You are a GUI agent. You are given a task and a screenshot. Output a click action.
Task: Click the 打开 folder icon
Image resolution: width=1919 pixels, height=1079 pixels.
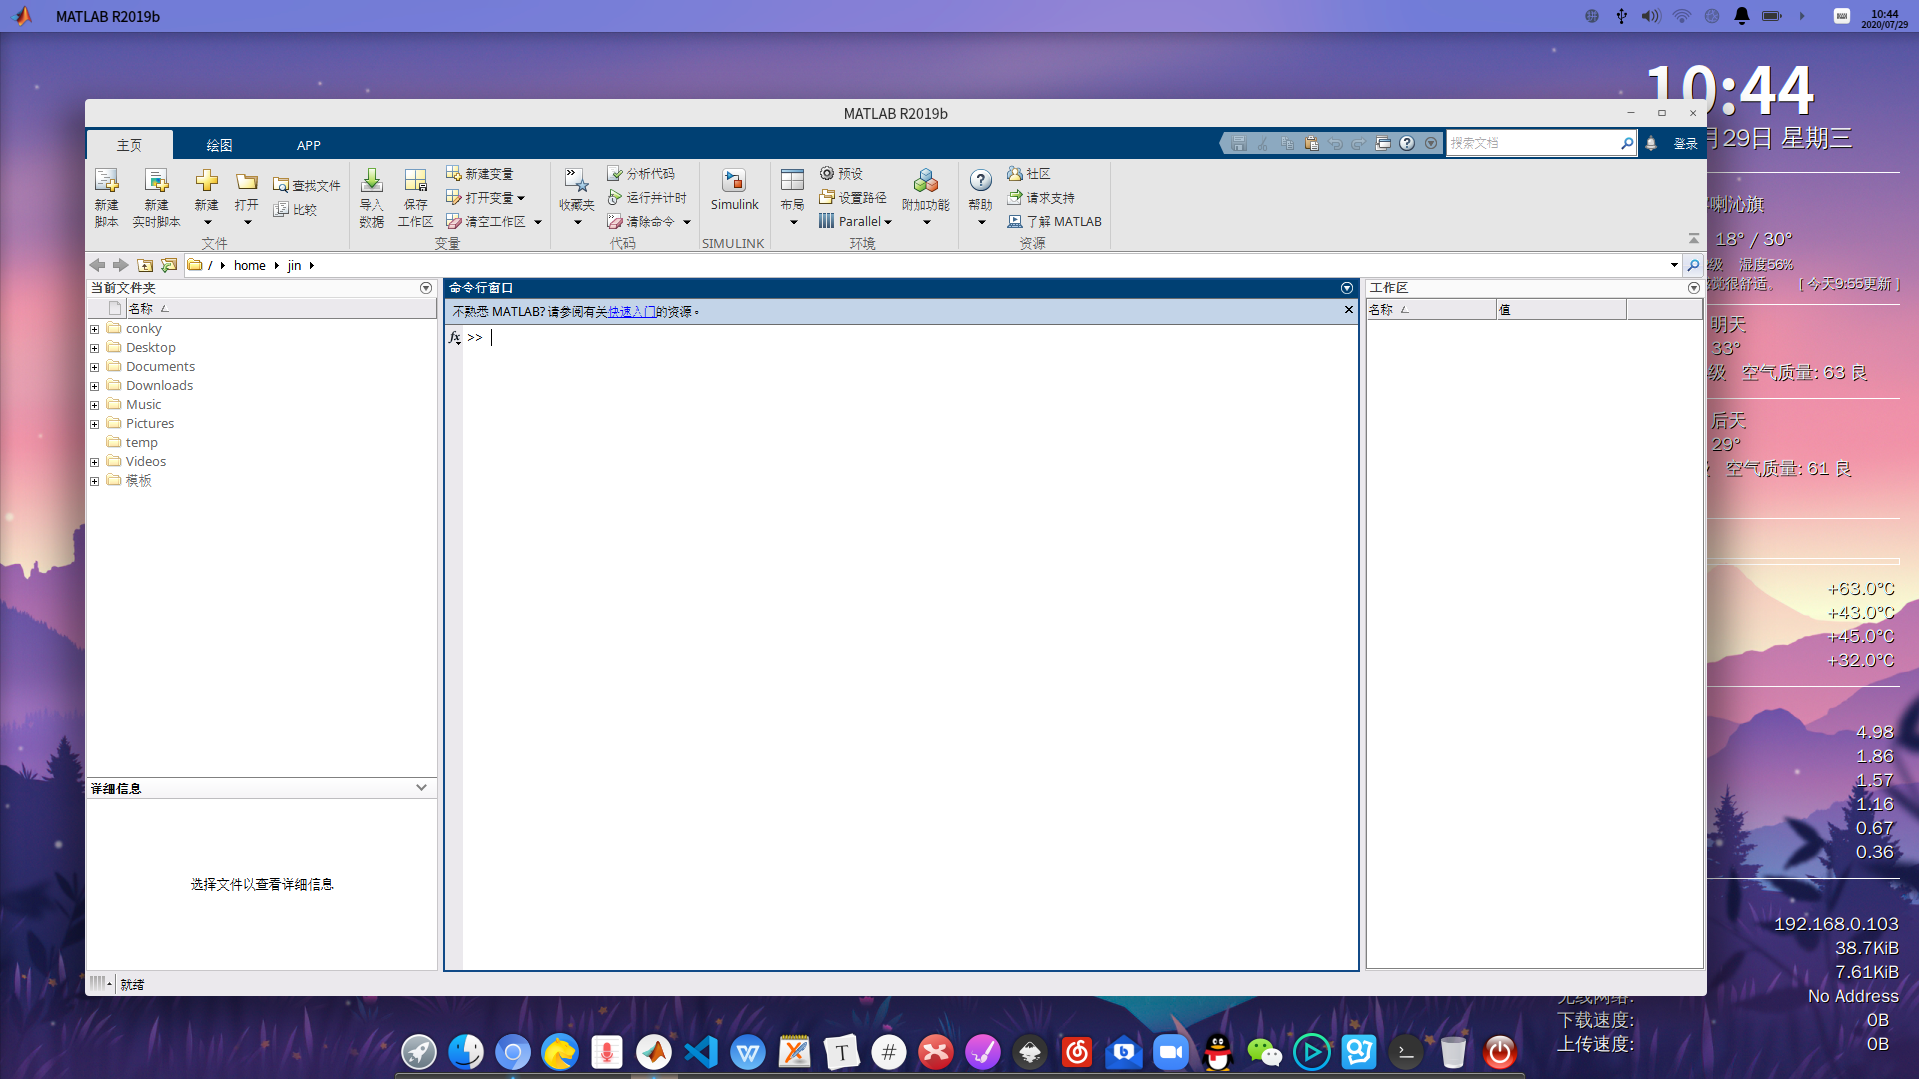[x=246, y=198]
